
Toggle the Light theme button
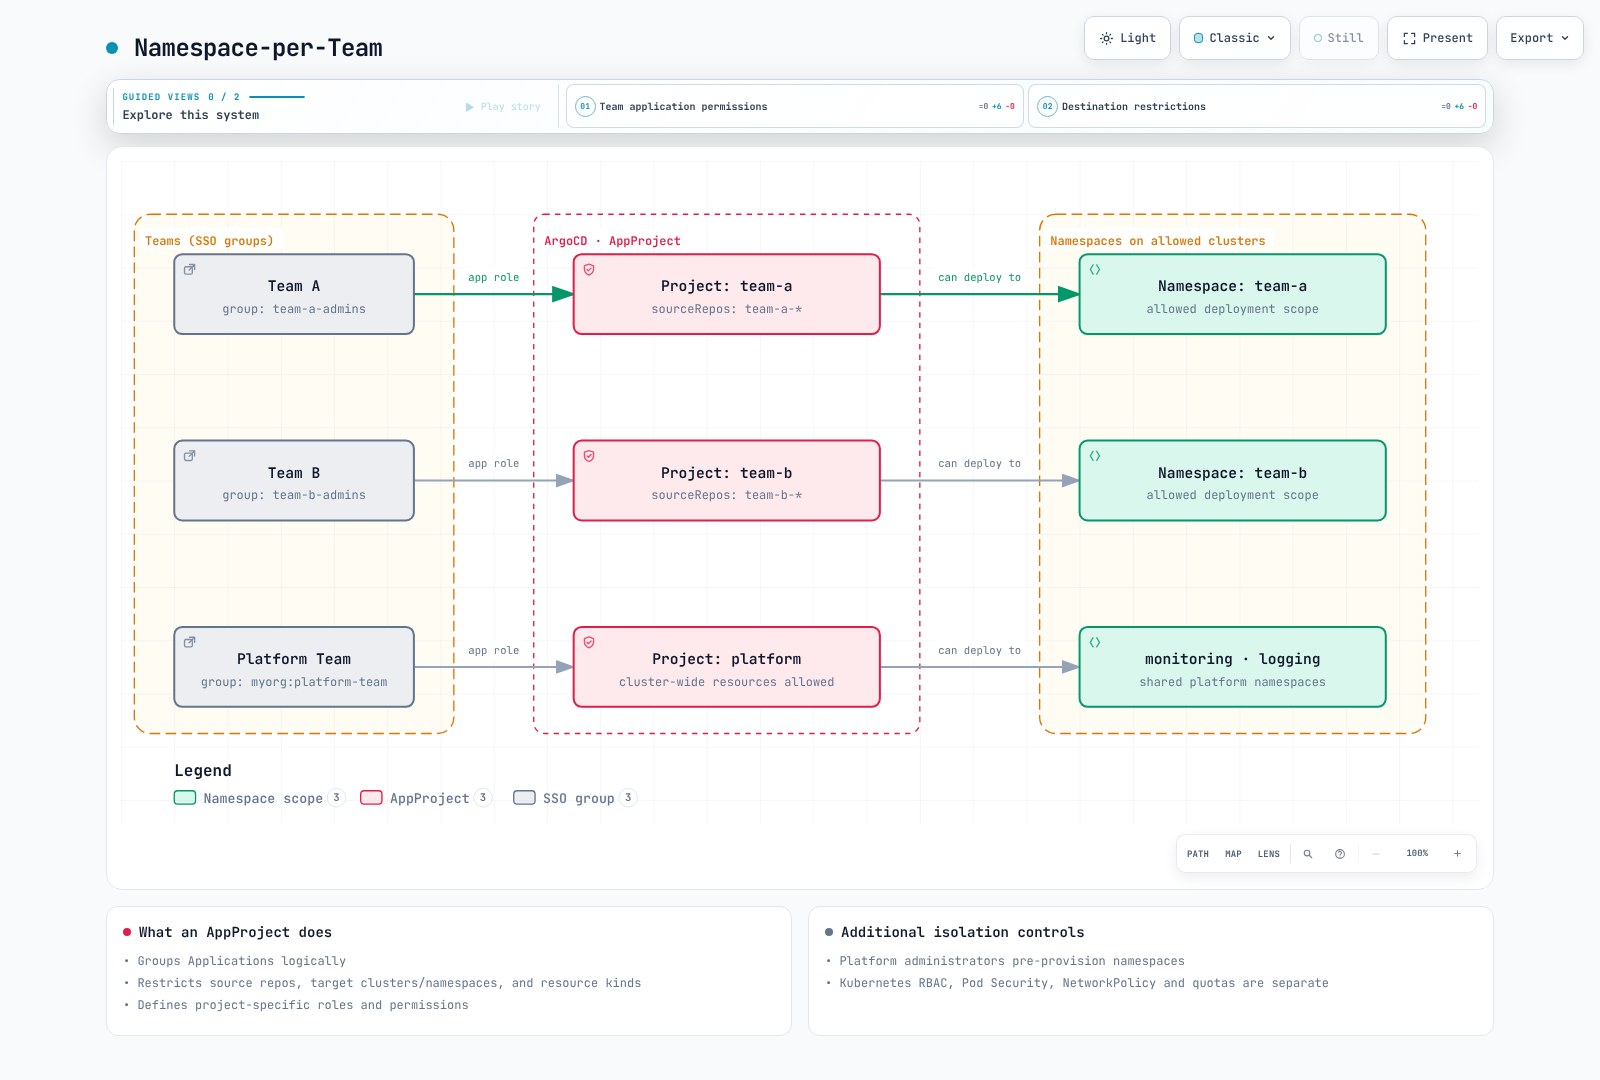tap(1127, 38)
